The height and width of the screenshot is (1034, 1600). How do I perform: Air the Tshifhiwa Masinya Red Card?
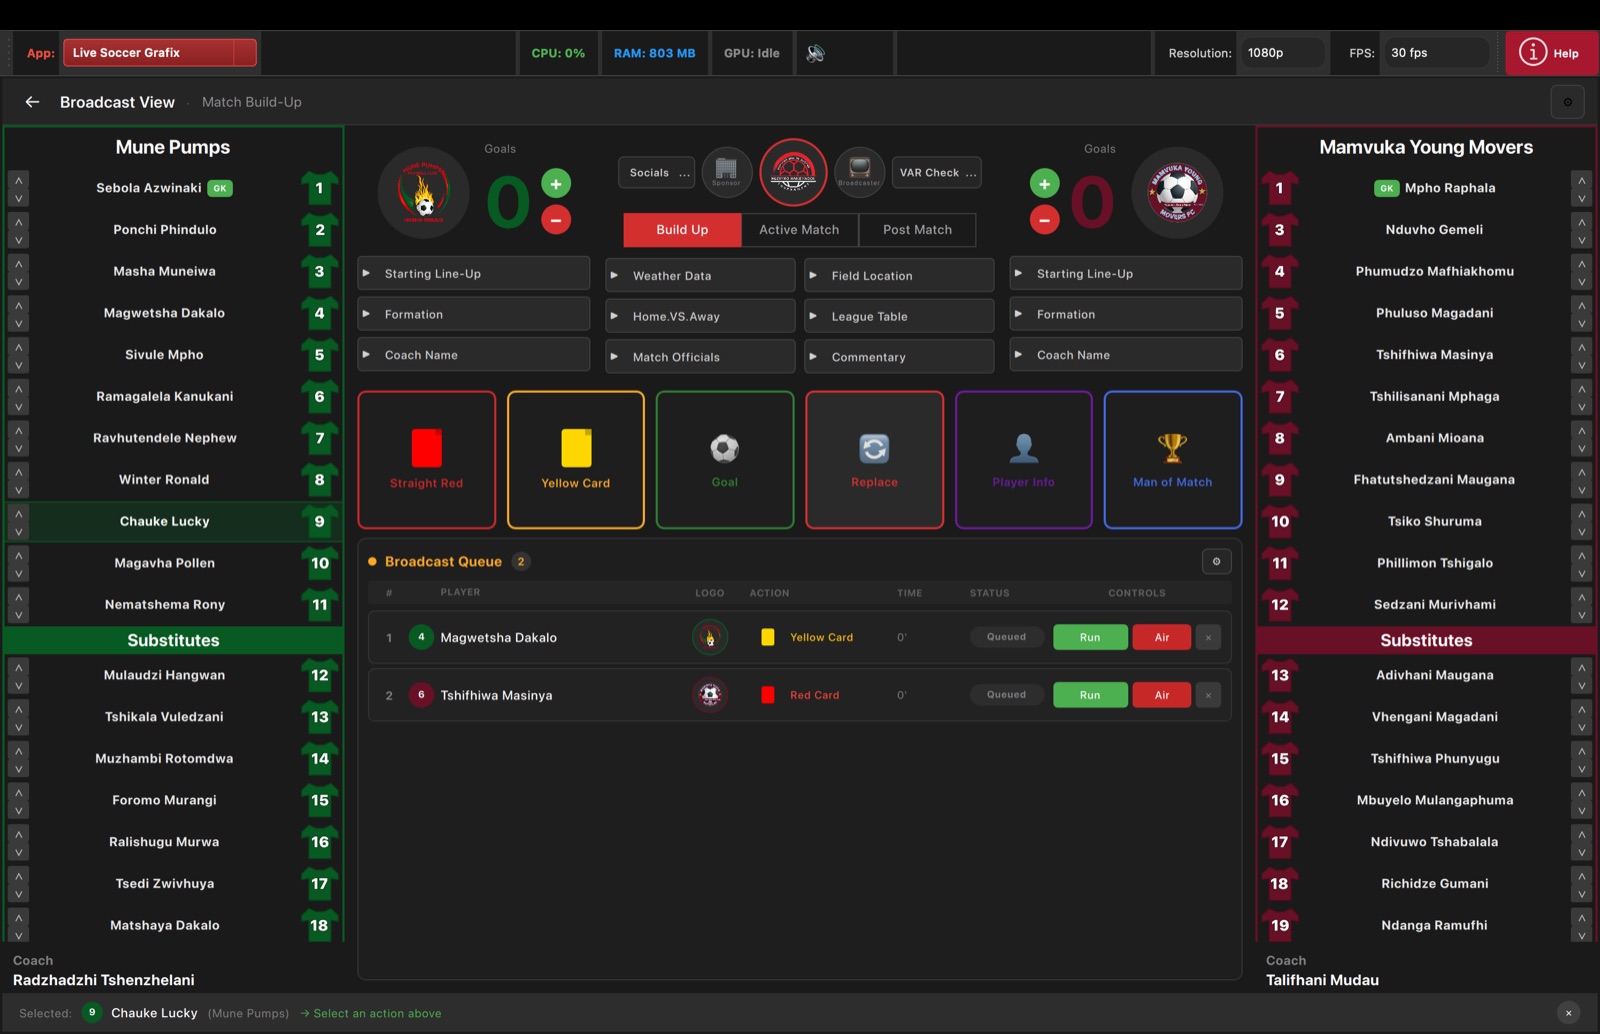(x=1162, y=695)
